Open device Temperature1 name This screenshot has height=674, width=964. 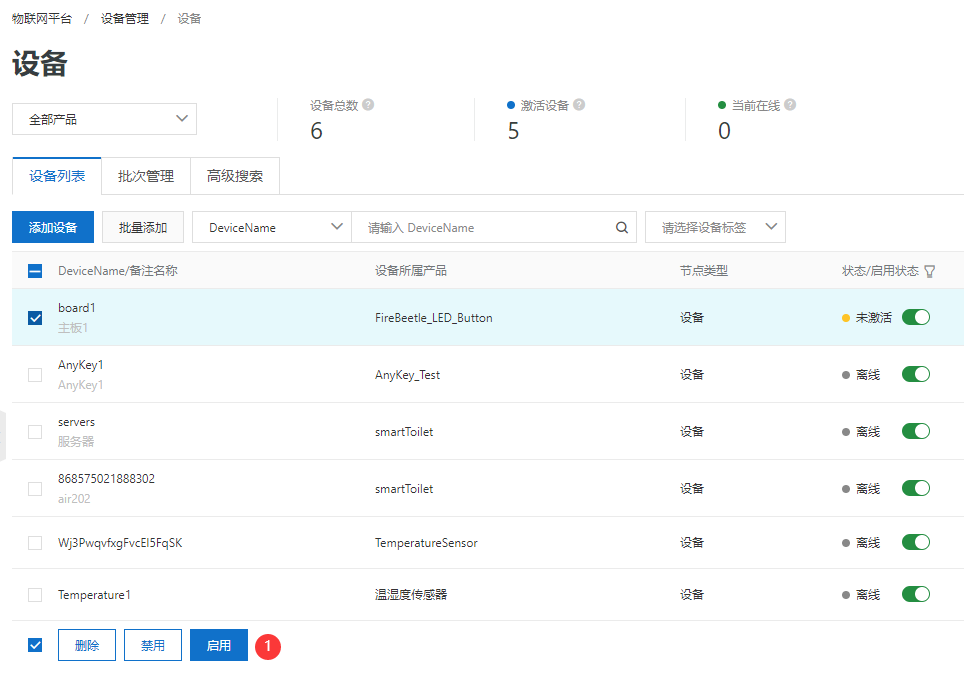[94, 595]
